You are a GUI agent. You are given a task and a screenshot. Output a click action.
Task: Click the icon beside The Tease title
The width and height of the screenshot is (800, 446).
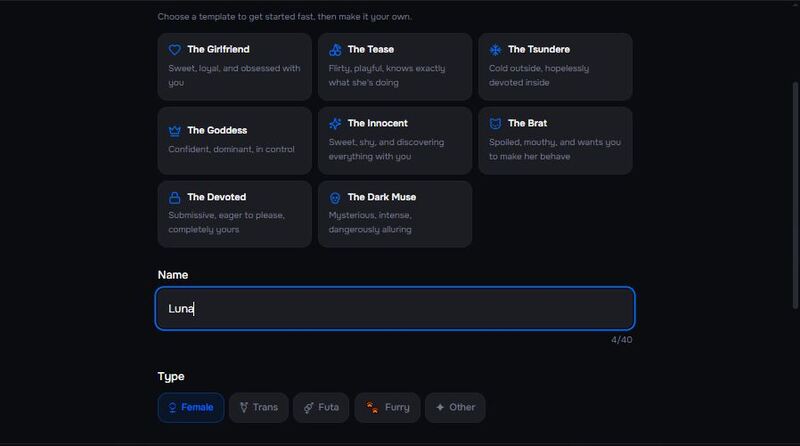click(x=335, y=49)
